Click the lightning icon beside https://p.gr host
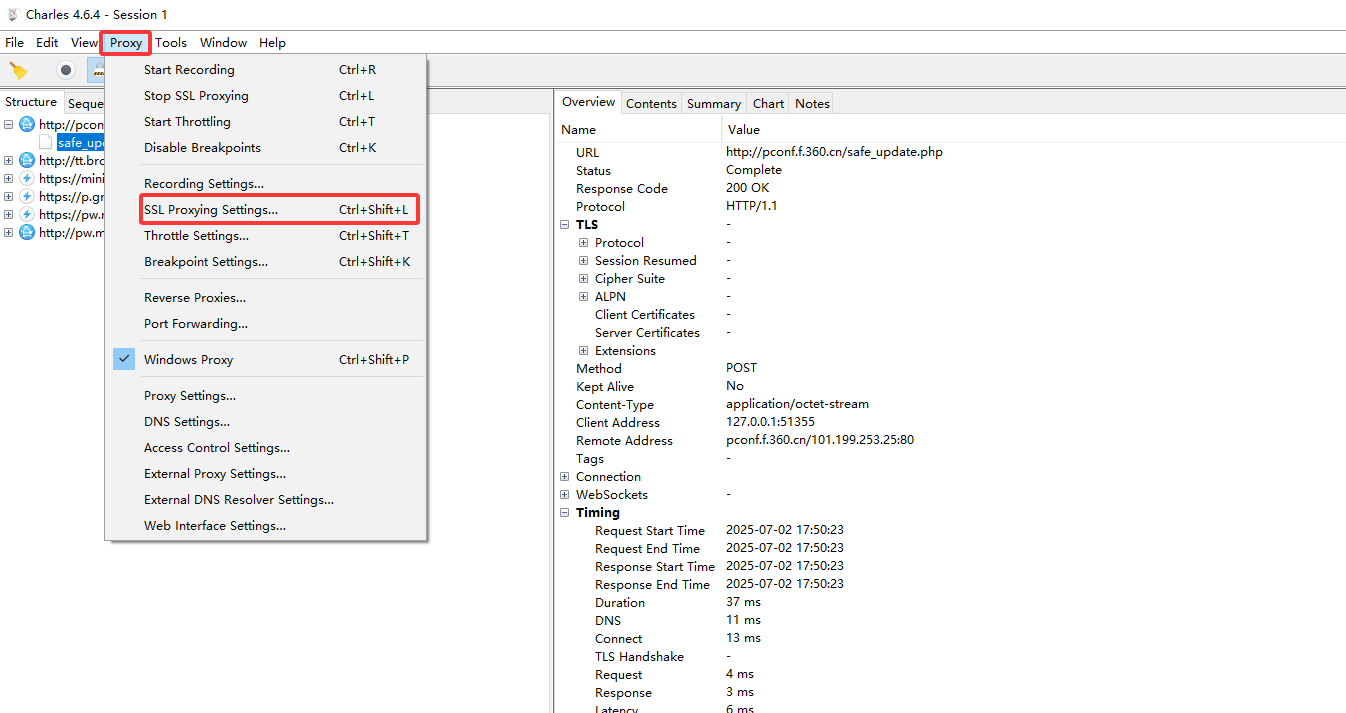 point(27,197)
